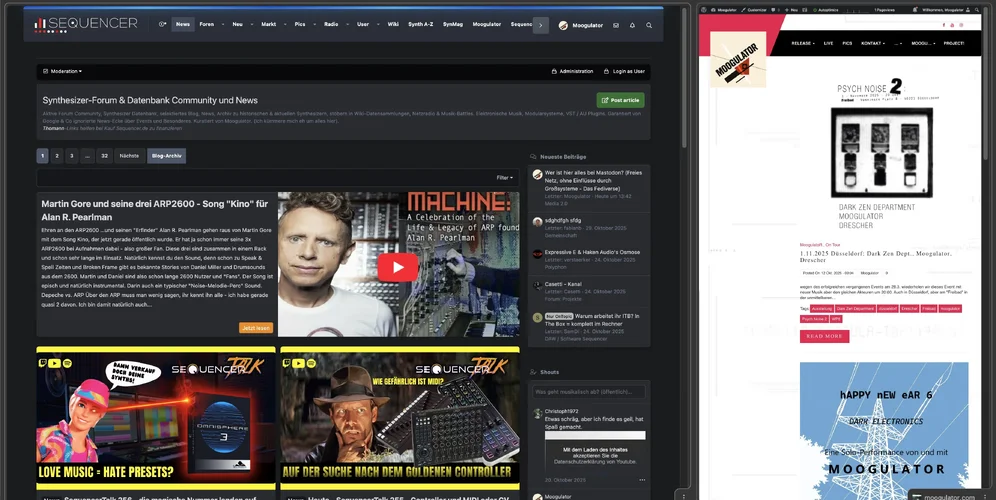This screenshot has height=500, width=996.
Task: Open the pagination ellipsis '…' button
Action: (x=88, y=156)
